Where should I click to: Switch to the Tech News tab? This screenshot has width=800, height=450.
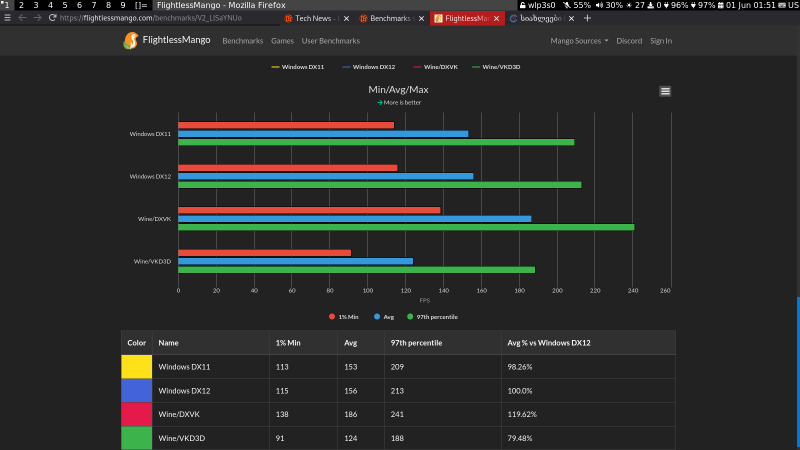315,19
